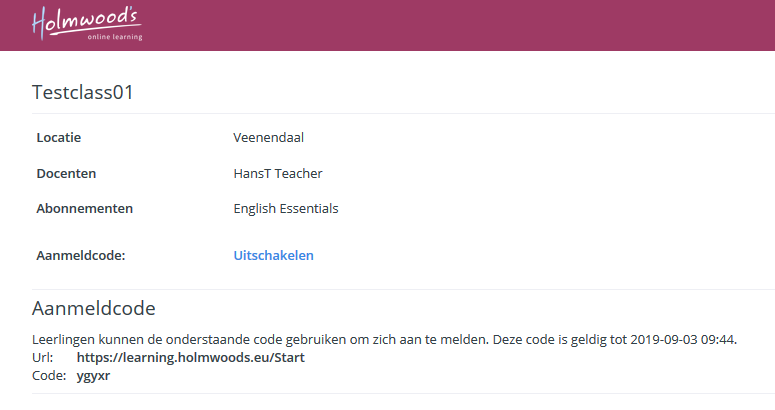Click the Docenten label
This screenshot has height=410, width=775.
(x=66, y=173)
